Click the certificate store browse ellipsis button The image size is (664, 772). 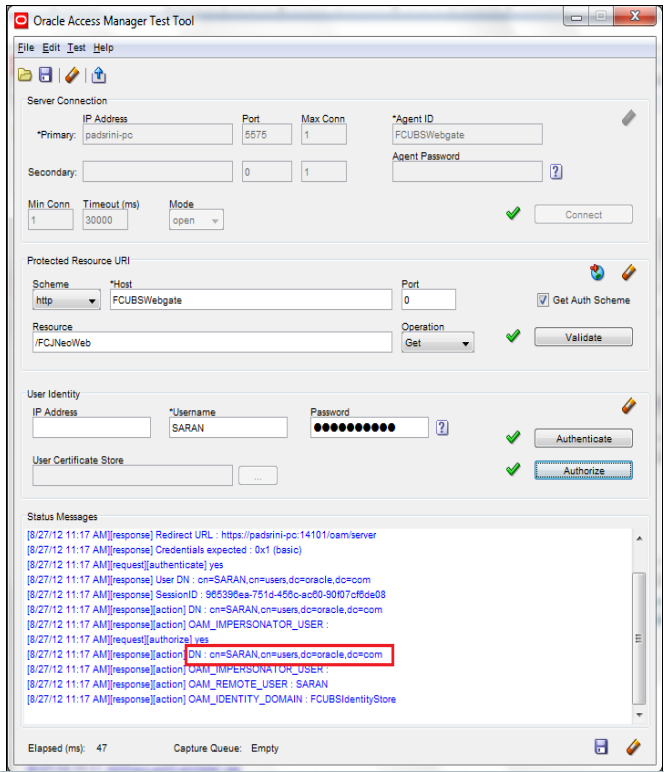coord(258,476)
